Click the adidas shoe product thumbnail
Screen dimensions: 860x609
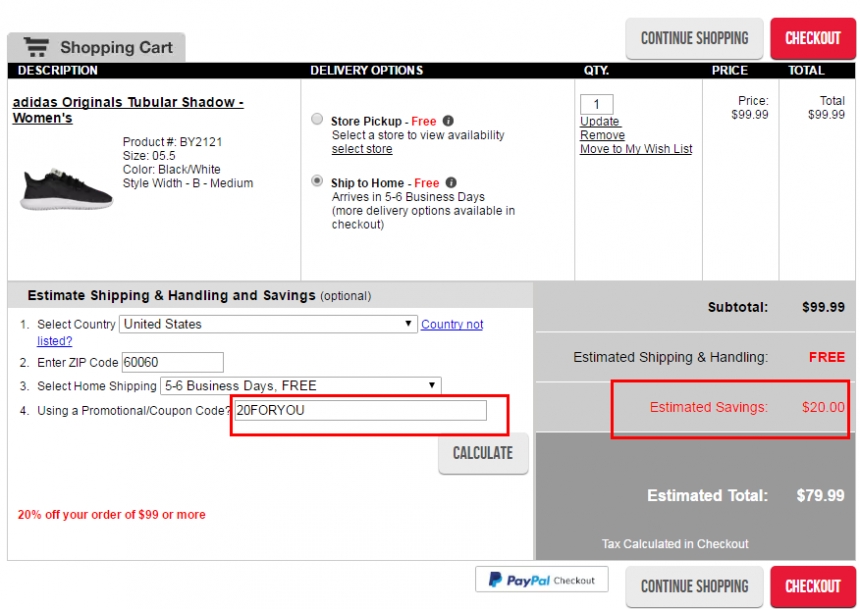[66, 189]
